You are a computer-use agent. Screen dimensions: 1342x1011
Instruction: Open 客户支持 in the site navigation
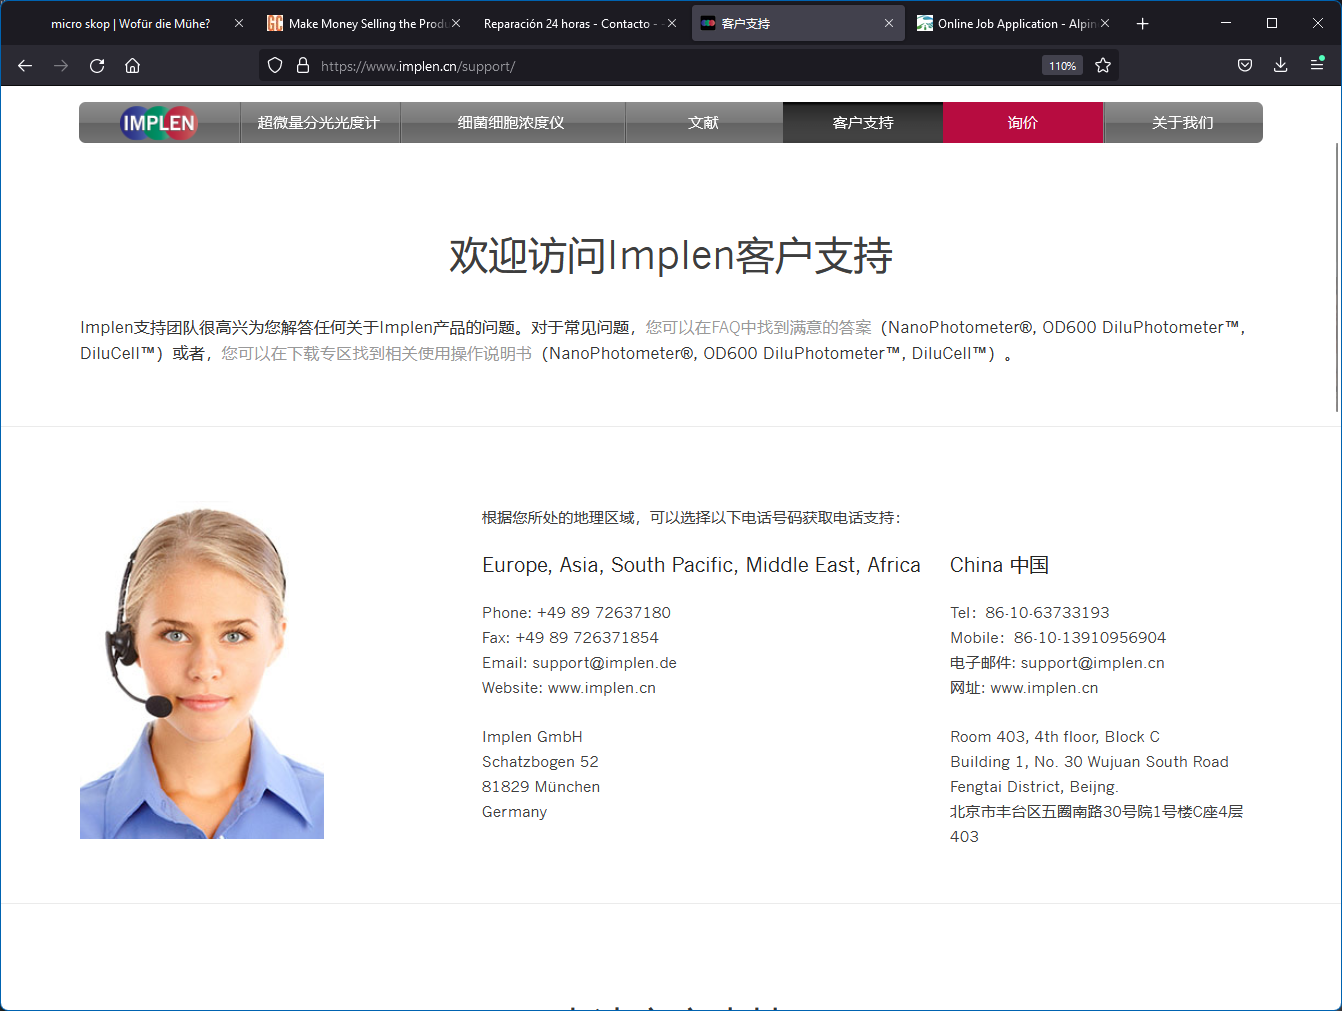click(x=863, y=123)
